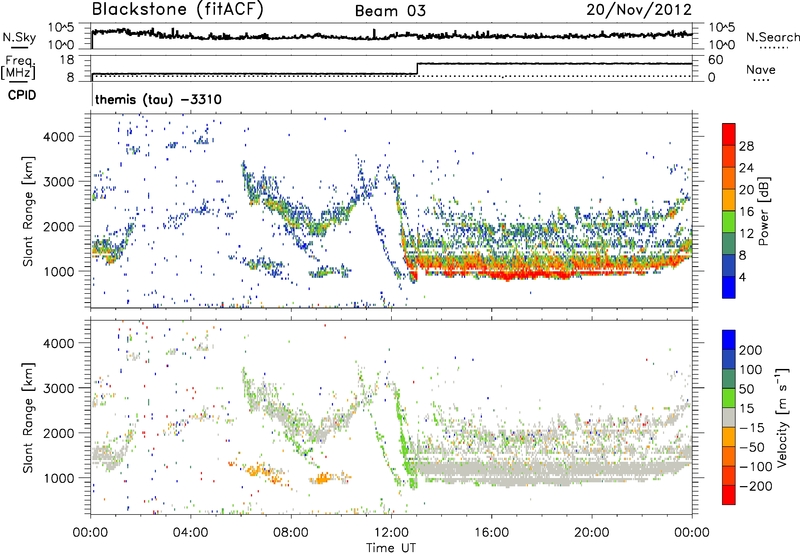
Task: Click the '15' velocity color bar label
Action: [746, 409]
